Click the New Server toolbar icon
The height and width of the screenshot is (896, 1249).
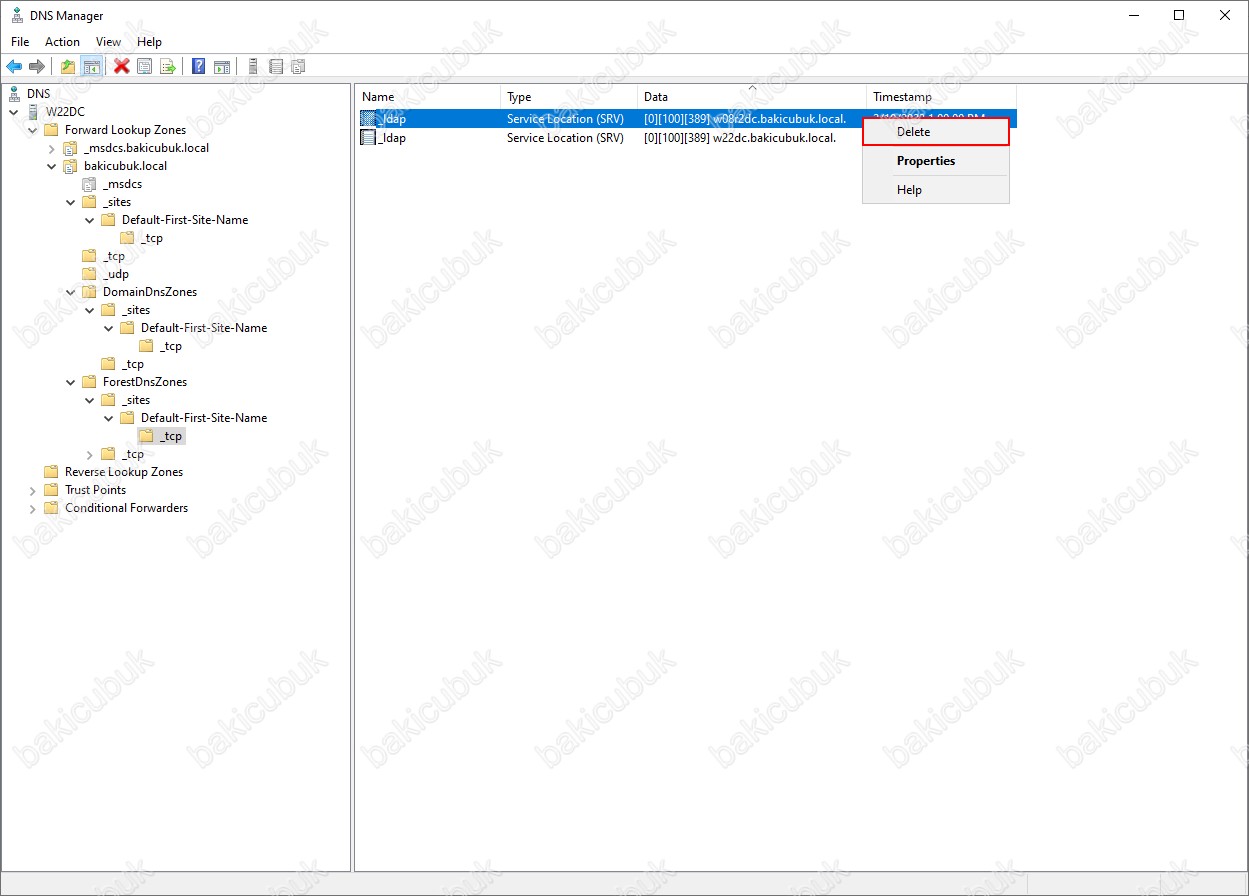point(253,67)
